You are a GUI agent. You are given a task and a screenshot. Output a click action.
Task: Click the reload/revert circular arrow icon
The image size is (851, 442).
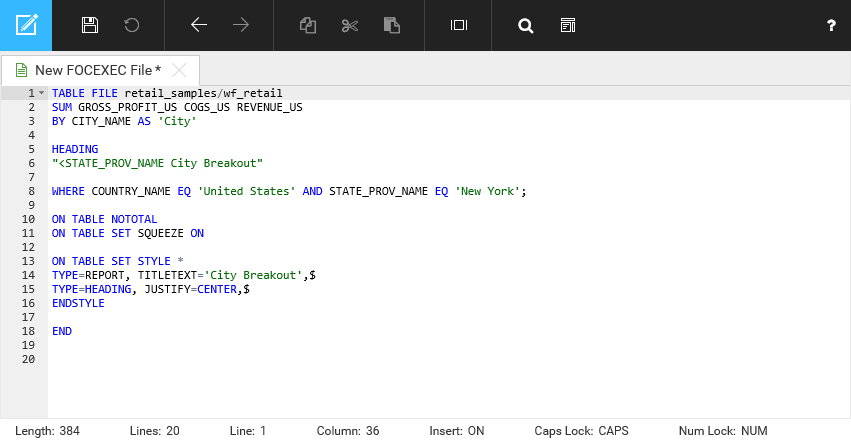tap(132, 25)
